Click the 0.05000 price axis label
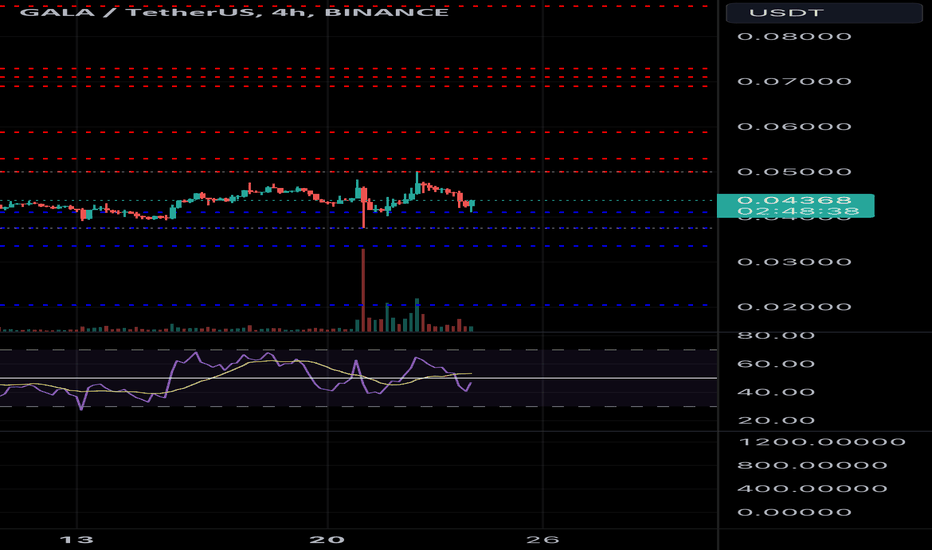Viewport: 932px width, 550px height. [794, 172]
